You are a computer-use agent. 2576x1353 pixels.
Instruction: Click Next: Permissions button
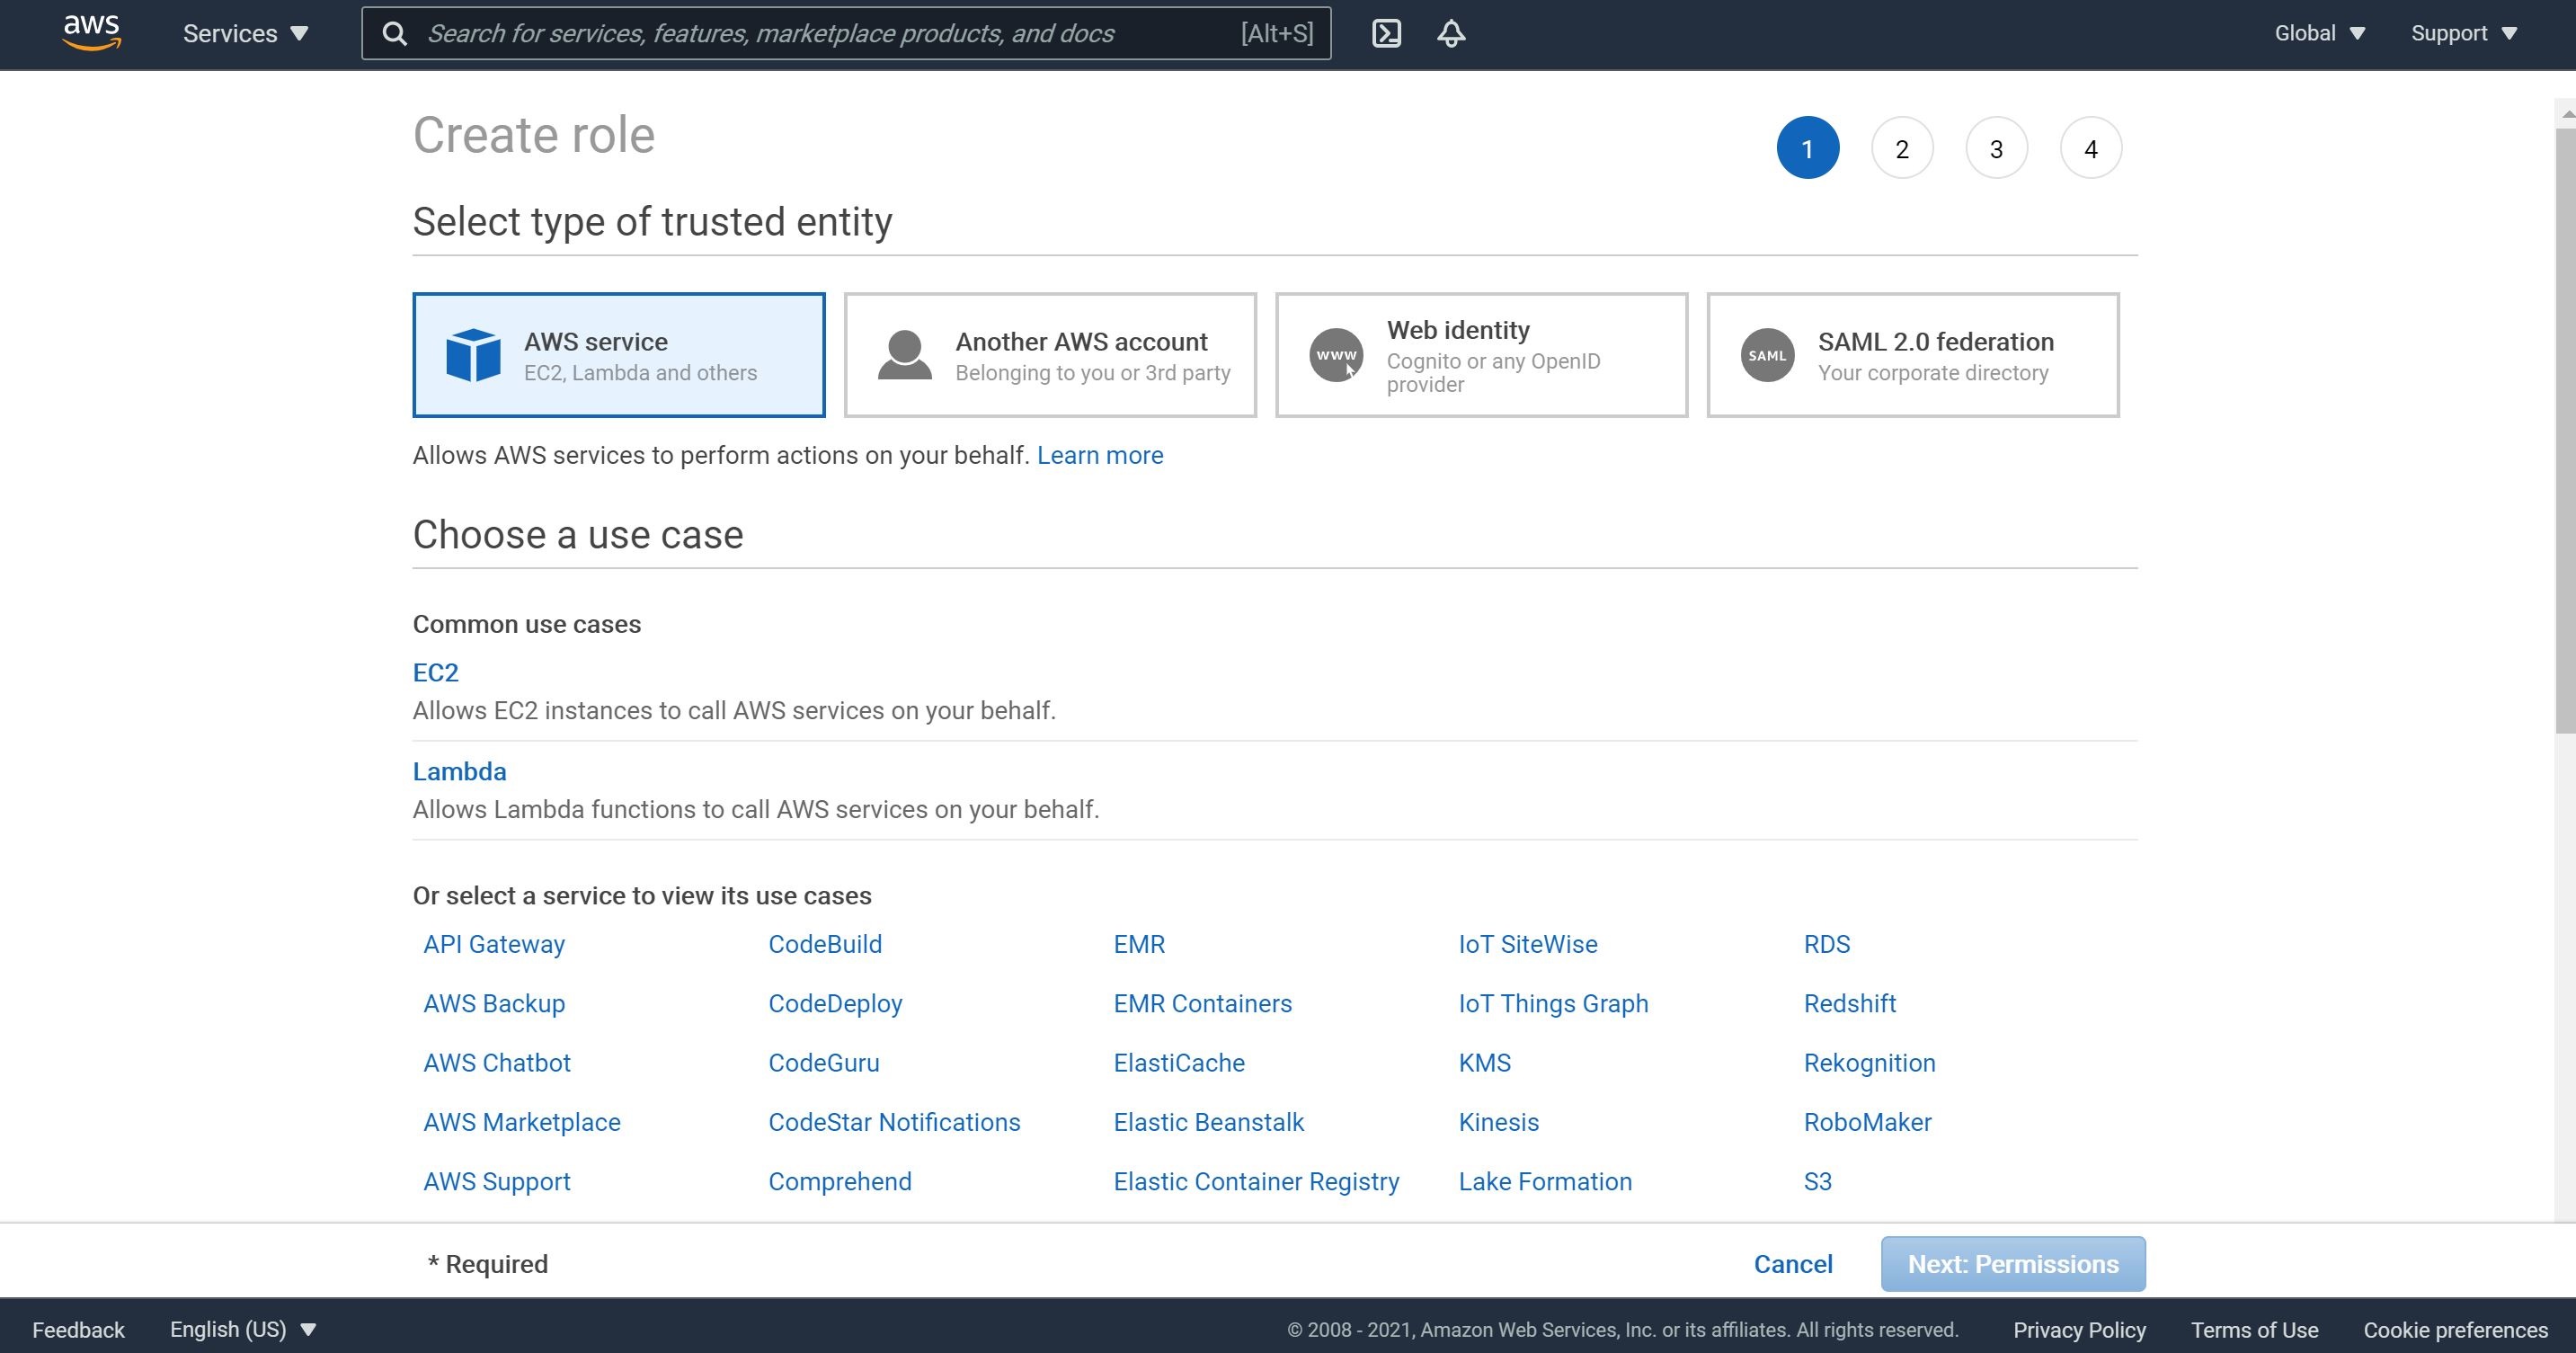[2013, 1264]
